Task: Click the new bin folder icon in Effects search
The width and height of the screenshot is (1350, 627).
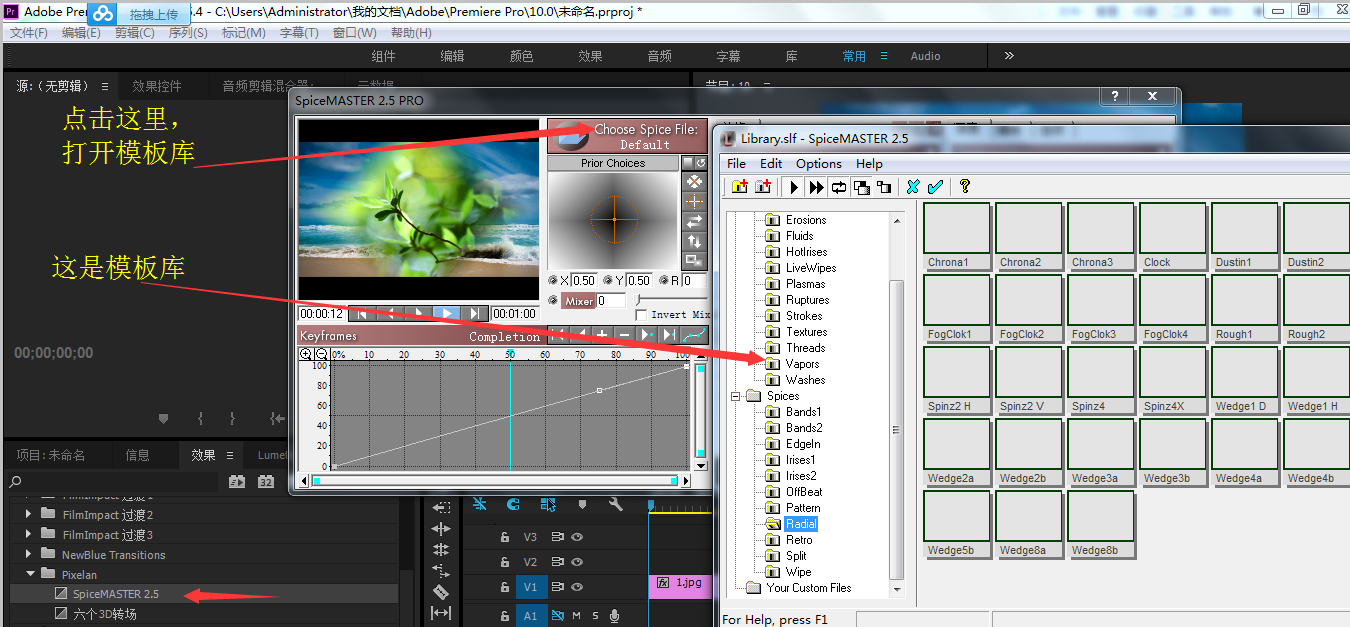Action: pyautogui.click(x=237, y=481)
